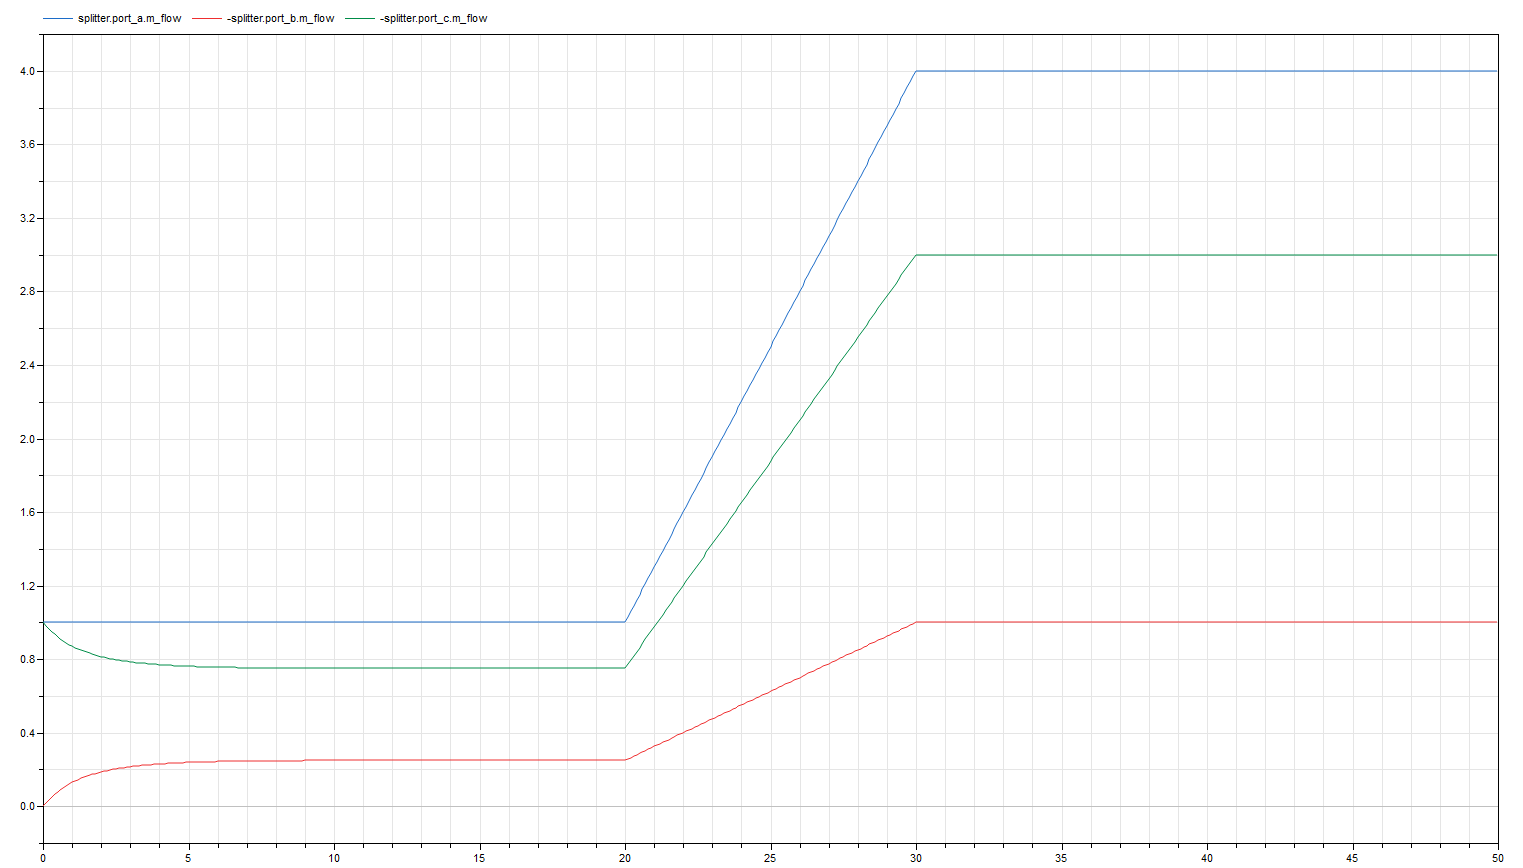This screenshot has width=1523, height=868.
Task: Click the x-axis tick label 50
Action: pyautogui.click(x=1497, y=857)
